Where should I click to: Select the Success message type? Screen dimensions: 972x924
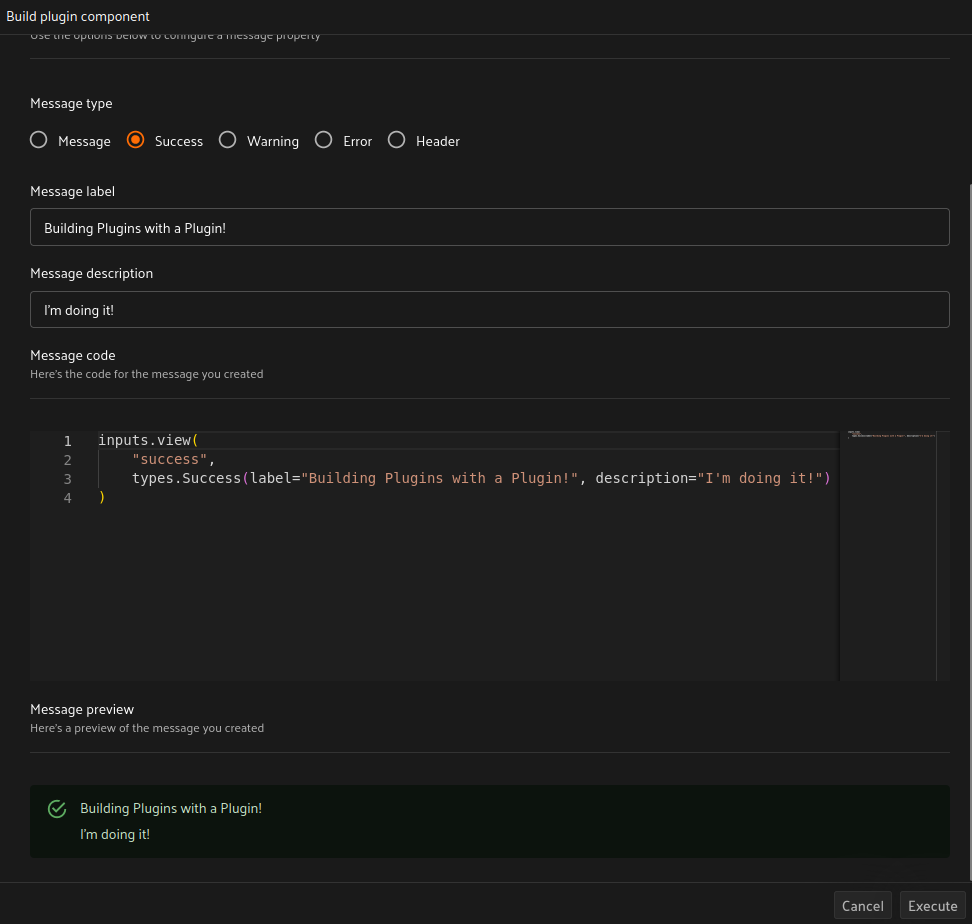point(136,140)
